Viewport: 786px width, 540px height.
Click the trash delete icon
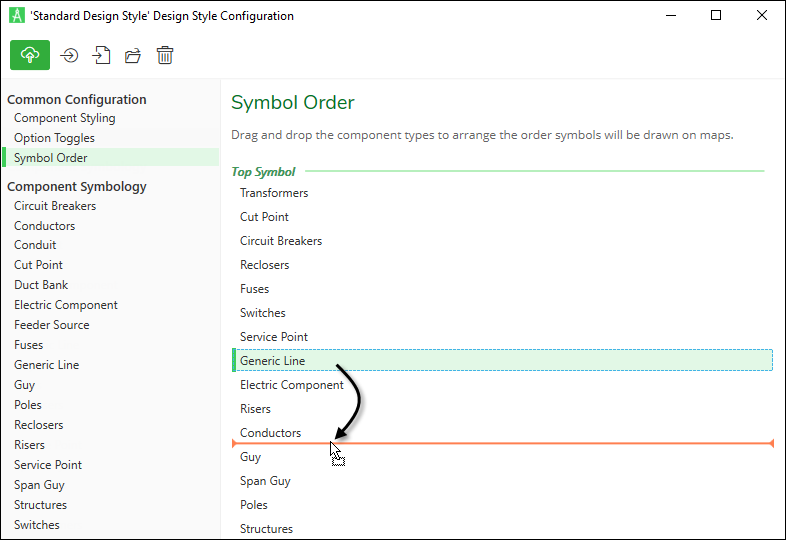click(165, 55)
